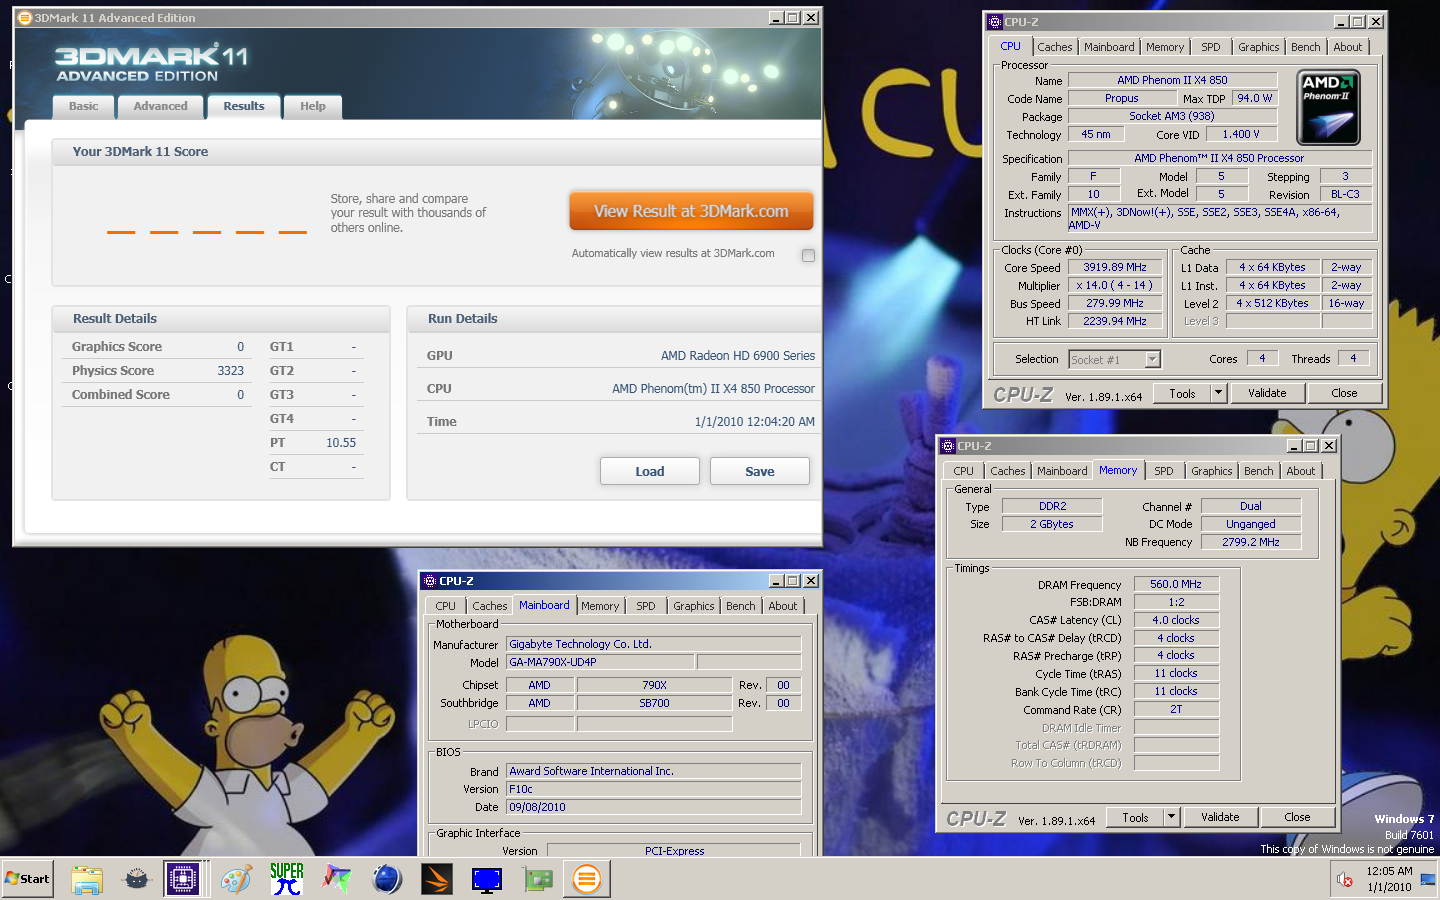The width and height of the screenshot is (1440, 900).
Task: Click the CPU-Z title icon in the CPU window
Action: [994, 22]
